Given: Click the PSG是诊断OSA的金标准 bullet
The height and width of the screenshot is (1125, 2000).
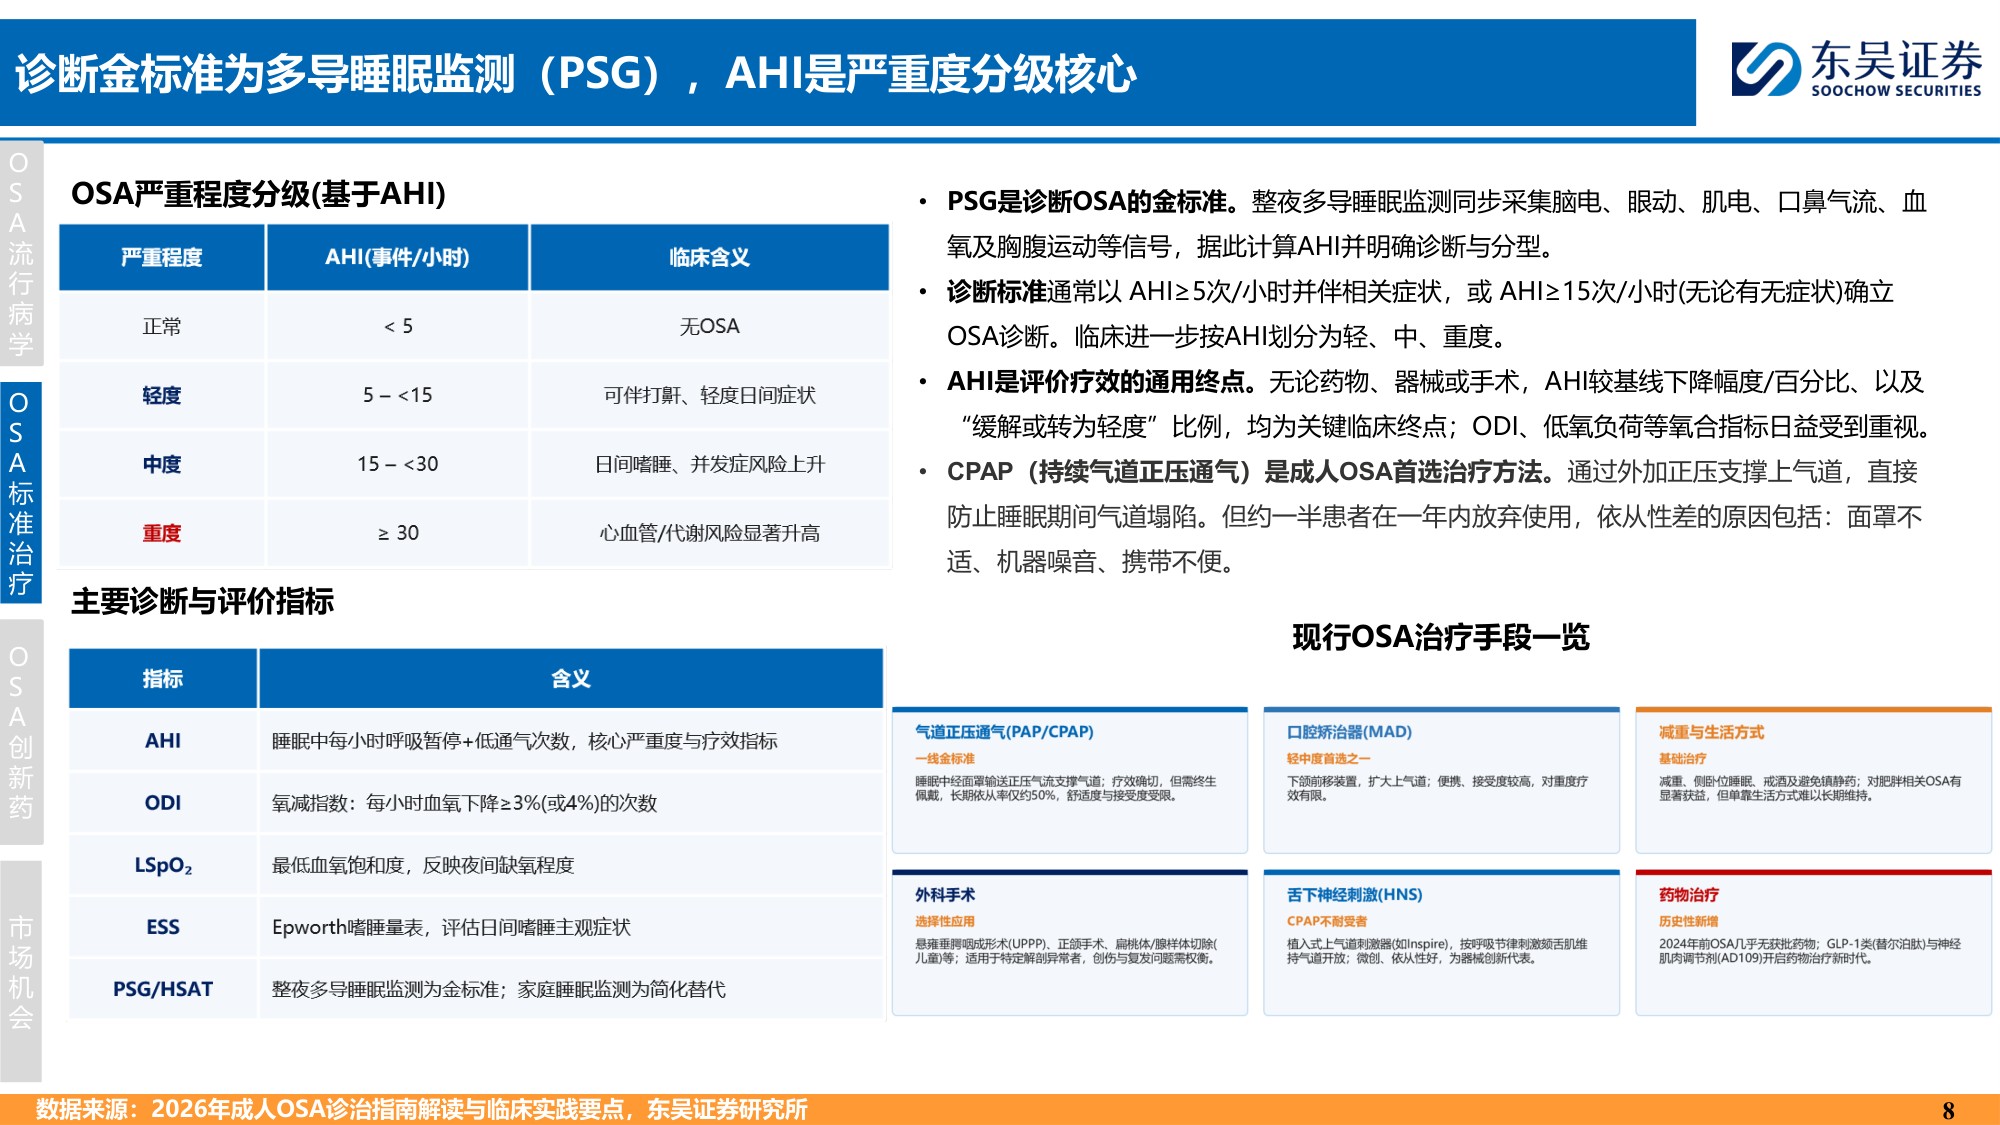Looking at the screenshot, I should point(1436,224).
